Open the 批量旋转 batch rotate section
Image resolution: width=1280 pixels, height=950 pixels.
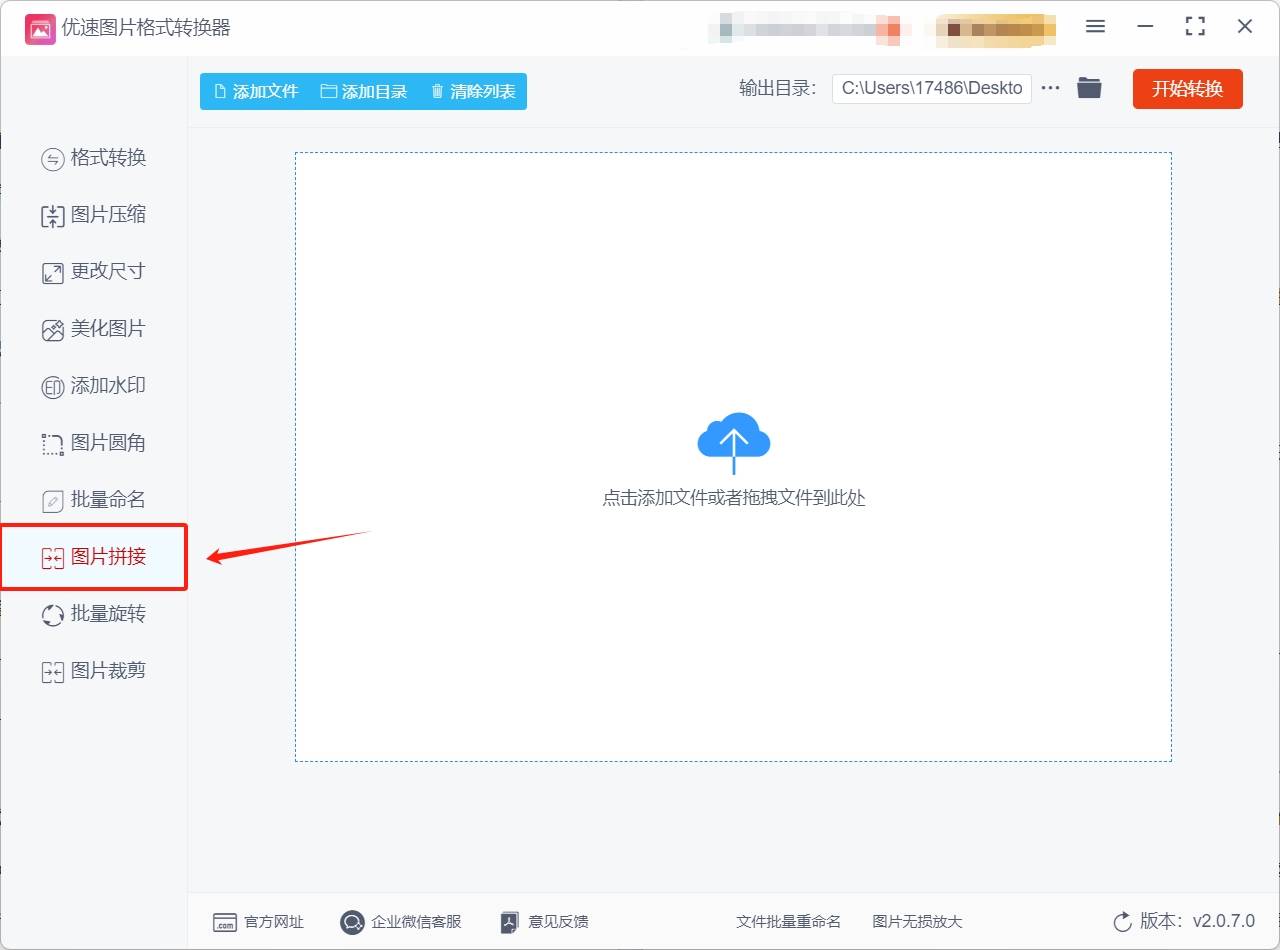94,614
